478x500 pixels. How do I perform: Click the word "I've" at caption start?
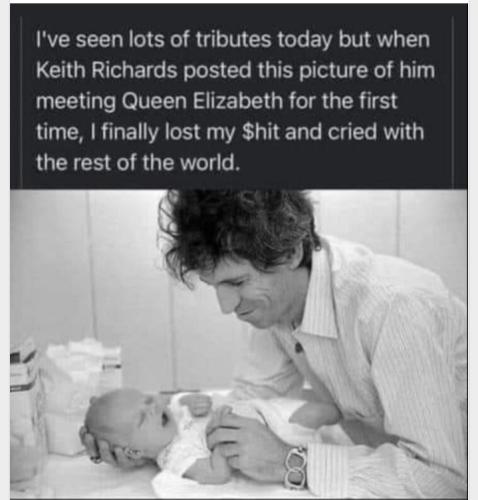[x=53, y=40]
